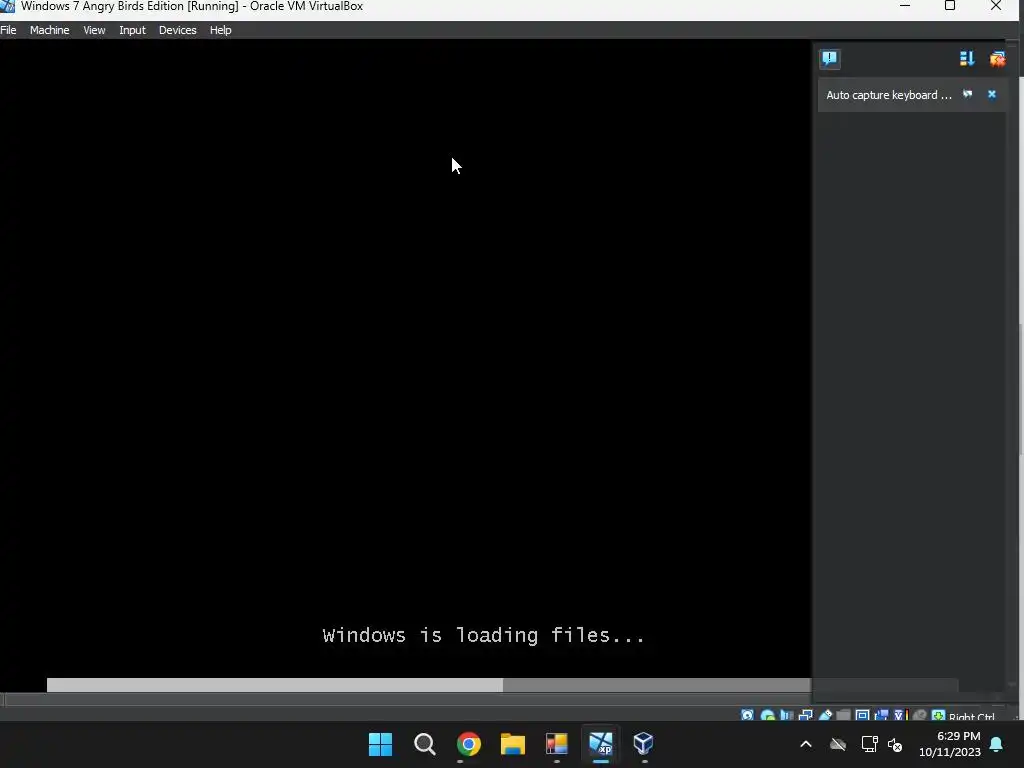Open the Help menu

click(221, 30)
